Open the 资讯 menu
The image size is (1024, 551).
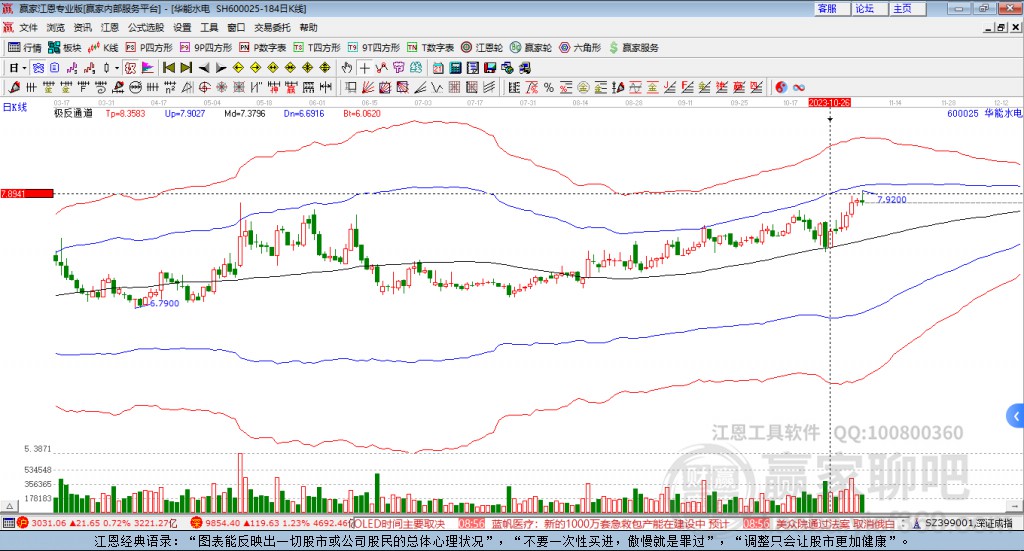(x=82, y=27)
